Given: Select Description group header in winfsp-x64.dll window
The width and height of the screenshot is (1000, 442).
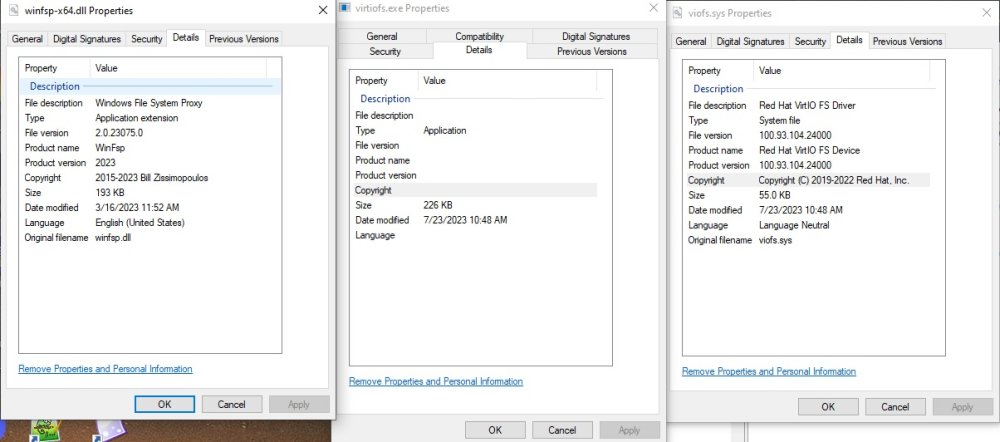Looking at the screenshot, I should click(150, 86).
